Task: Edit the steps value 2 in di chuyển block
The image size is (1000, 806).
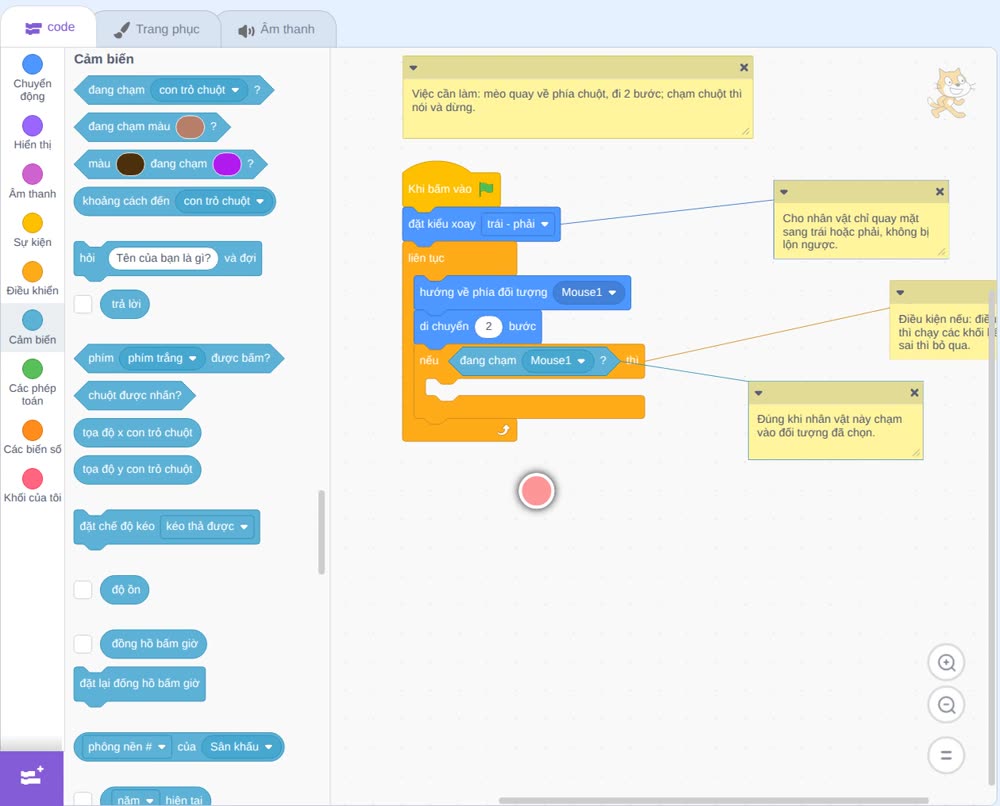Action: coord(489,326)
